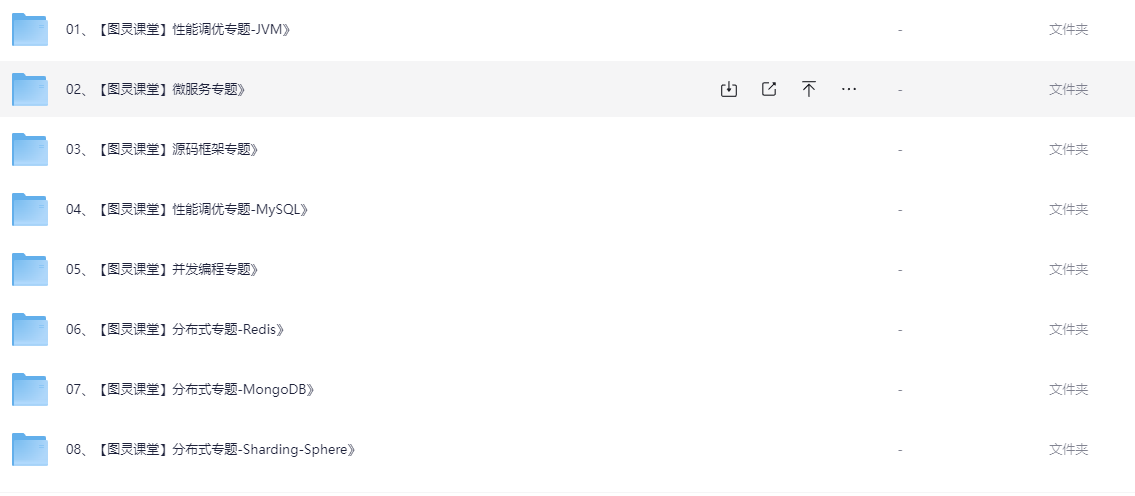Open the 07 分布式专题-MongoDB folder name

point(190,390)
